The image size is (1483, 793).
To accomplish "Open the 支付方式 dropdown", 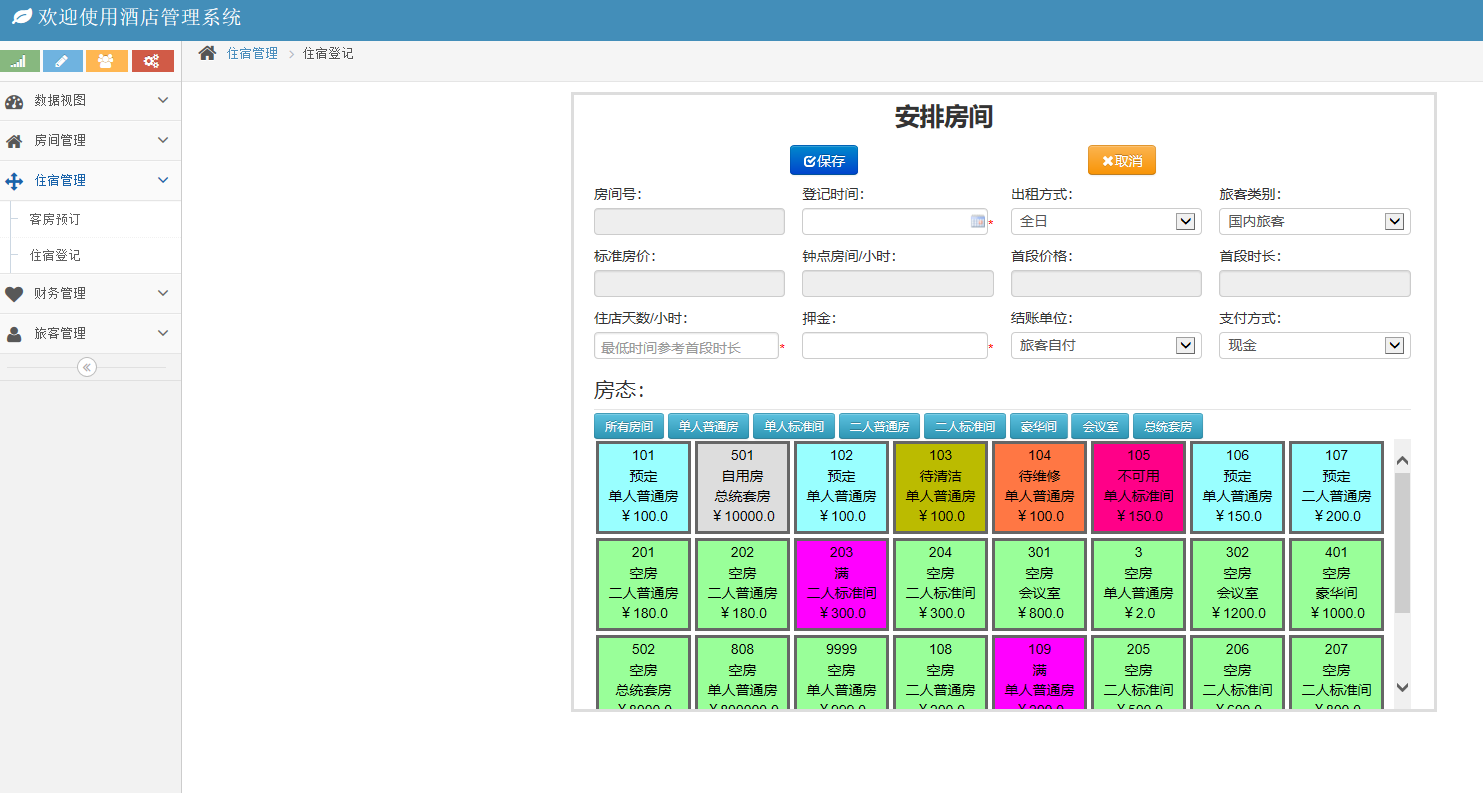I will pos(1314,346).
